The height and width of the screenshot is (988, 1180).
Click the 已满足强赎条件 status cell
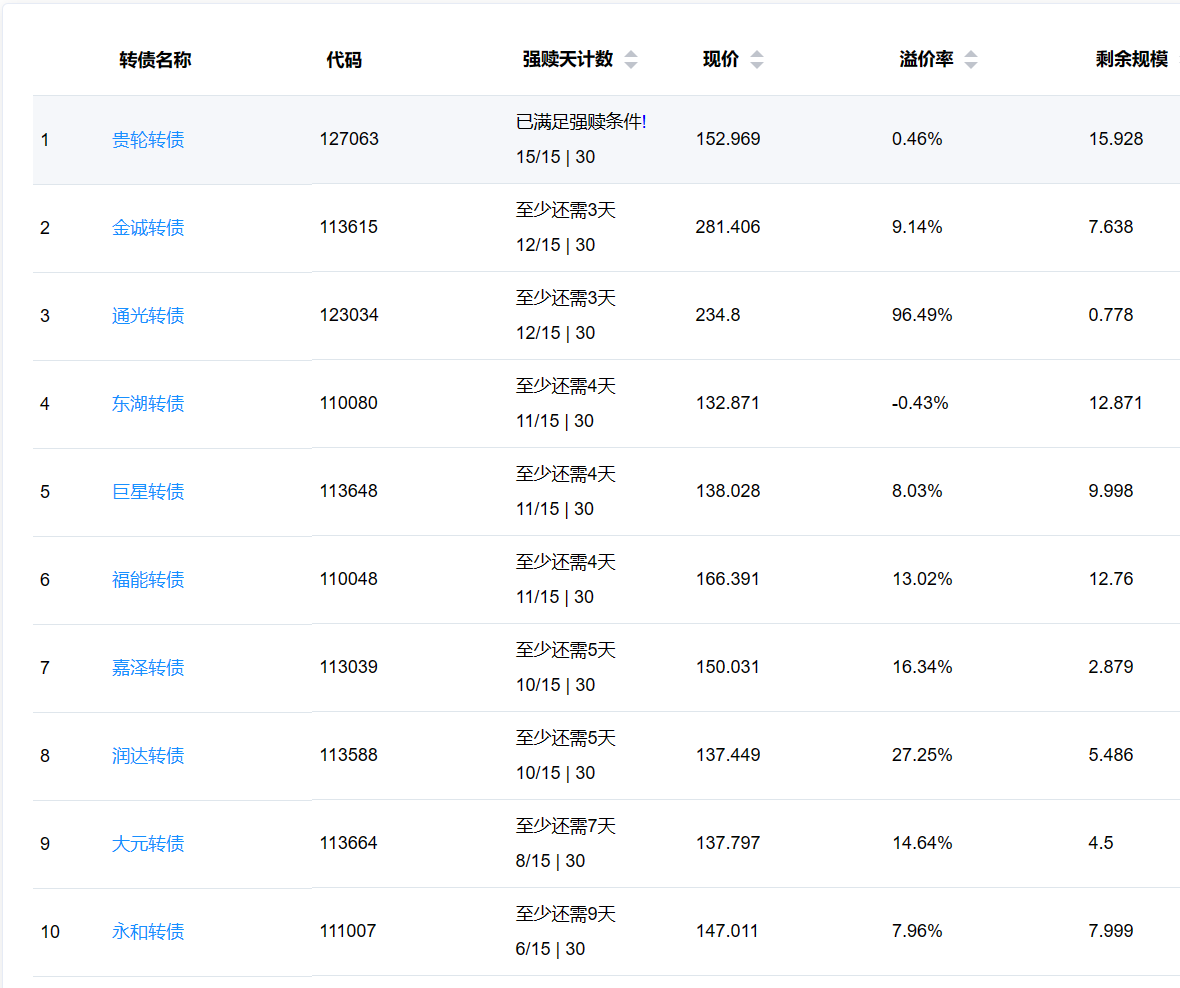click(x=581, y=123)
